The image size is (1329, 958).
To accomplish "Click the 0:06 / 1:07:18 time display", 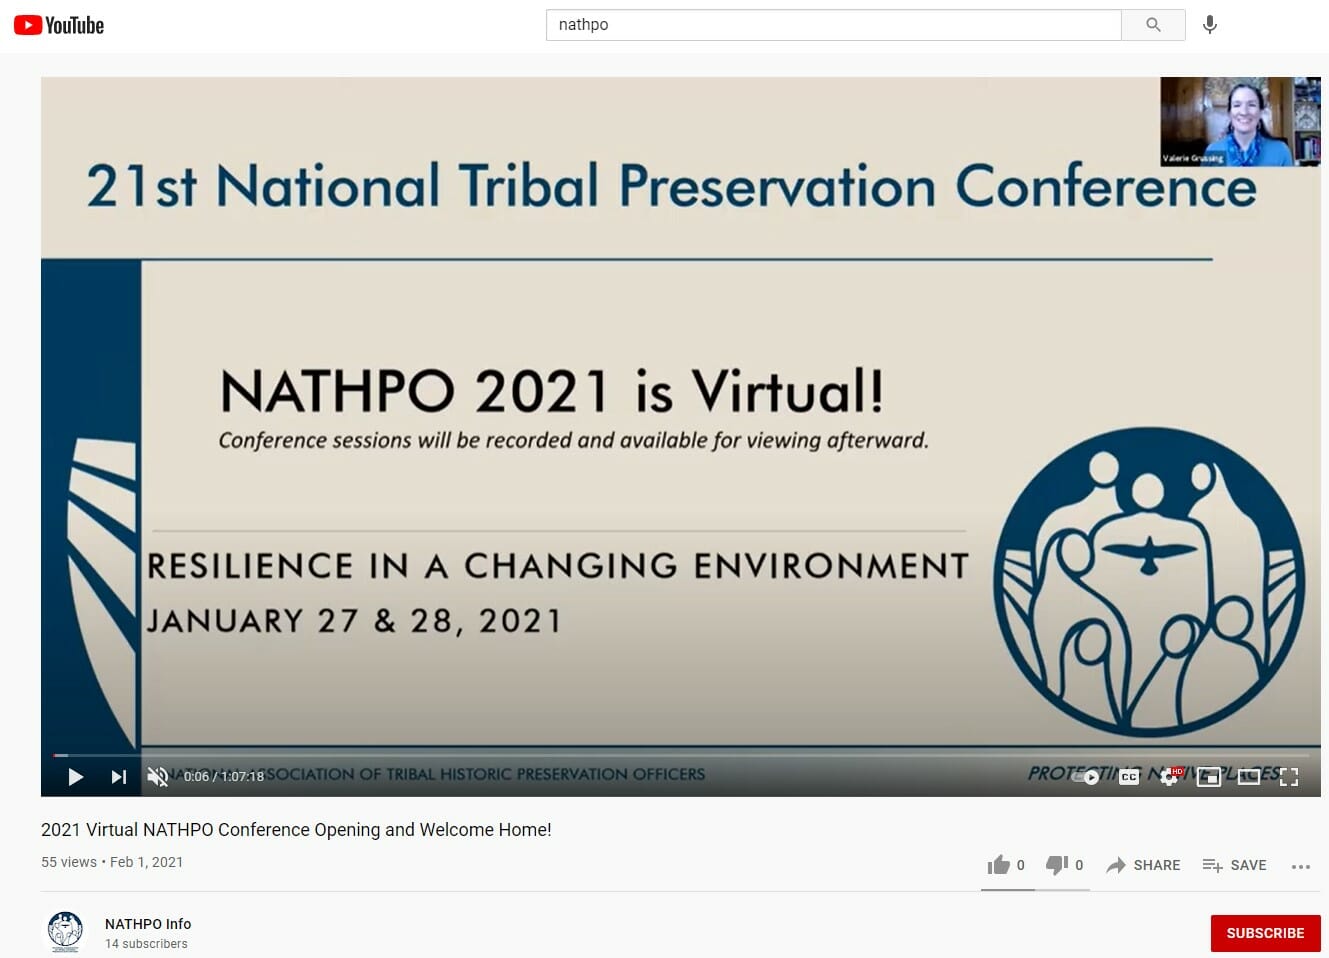I will [x=224, y=777].
